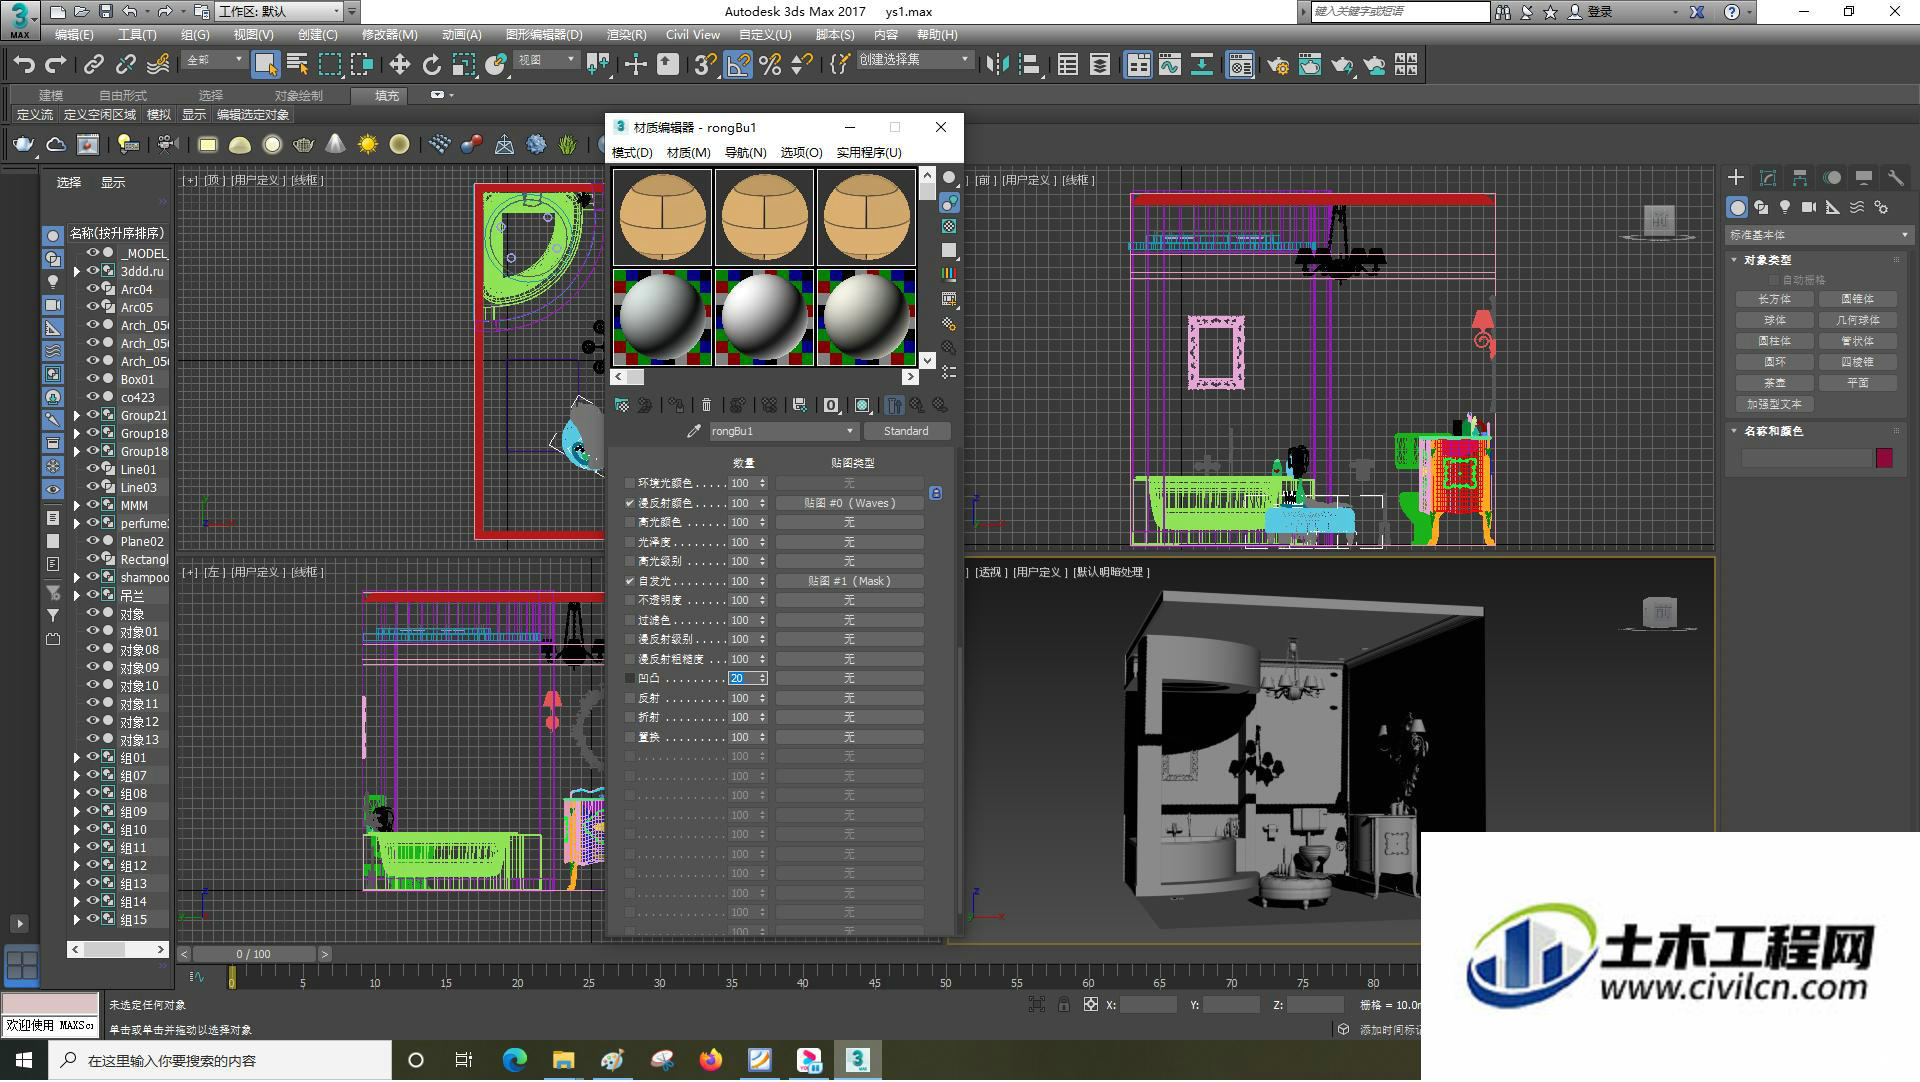Click the teapot icon in shelf toolbar
The height and width of the screenshot is (1082, 1920).
[x=23, y=145]
